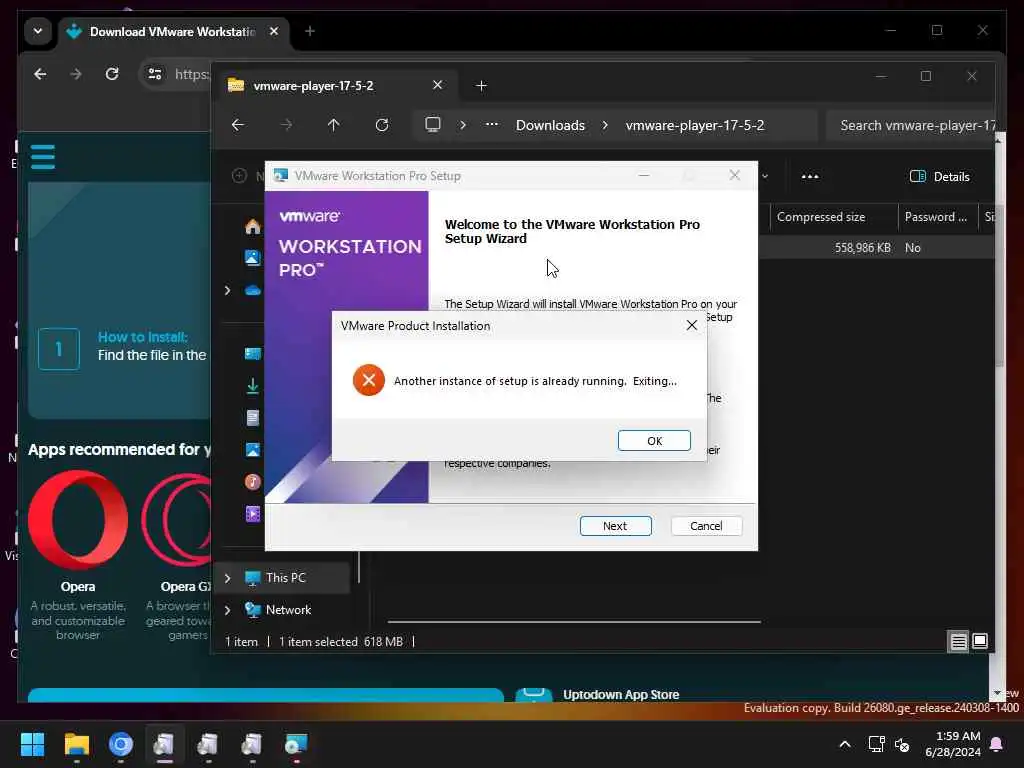1024x768 pixels.
Task: Go up one folder in File Explorer
Action: [334, 125]
